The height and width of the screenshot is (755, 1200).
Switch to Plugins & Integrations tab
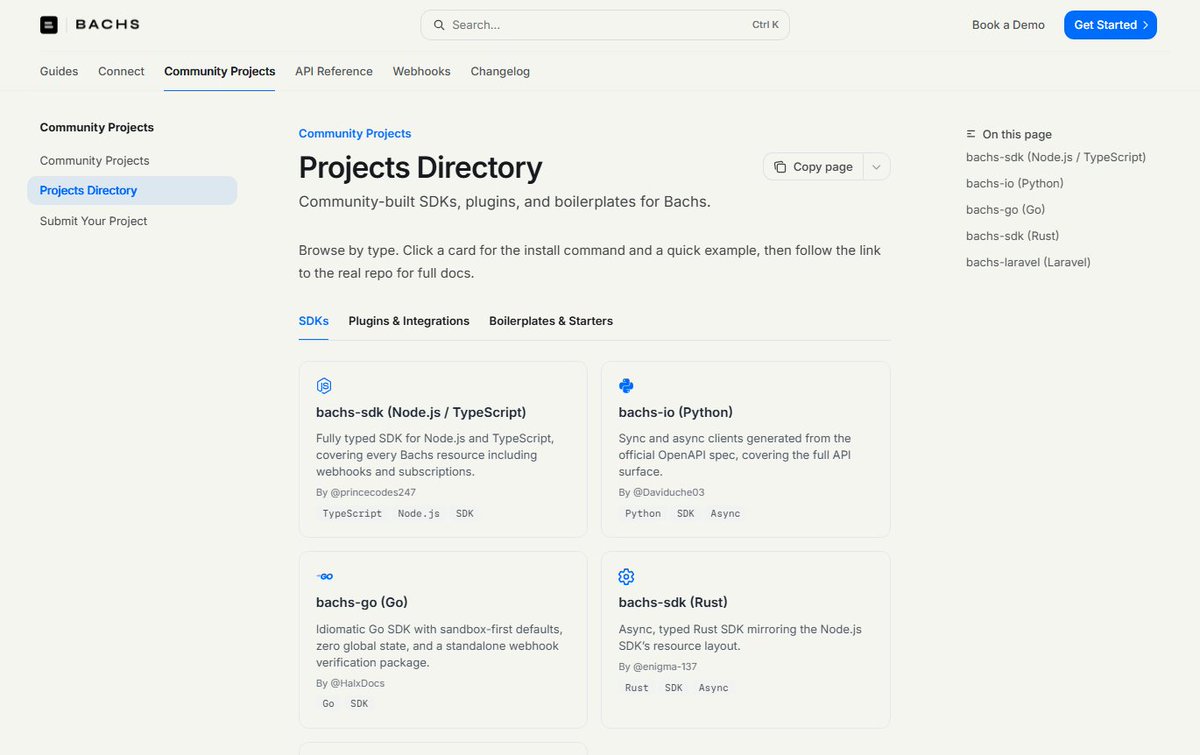coord(409,321)
